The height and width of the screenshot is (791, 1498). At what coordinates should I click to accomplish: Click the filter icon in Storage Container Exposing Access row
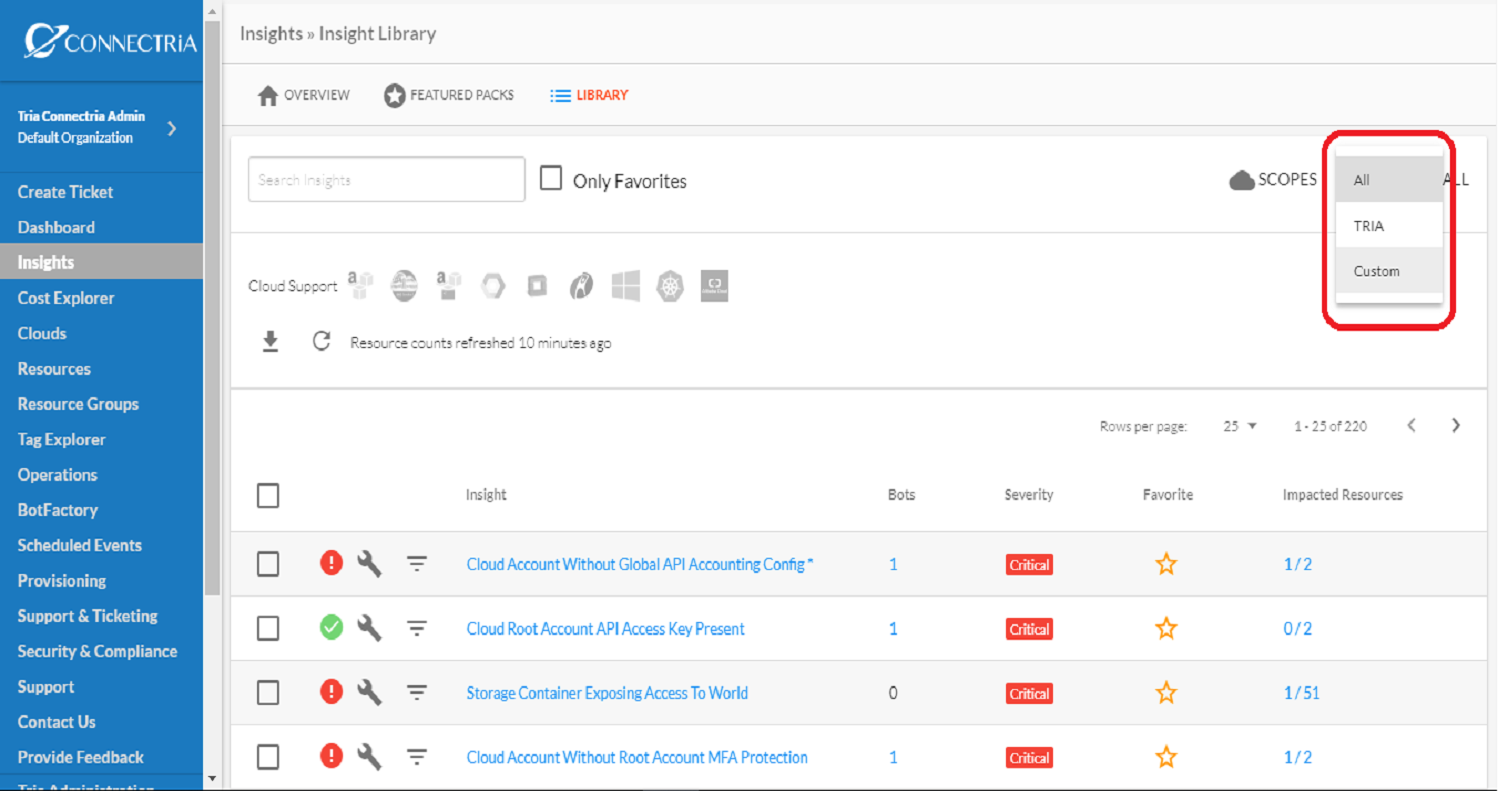tap(417, 693)
